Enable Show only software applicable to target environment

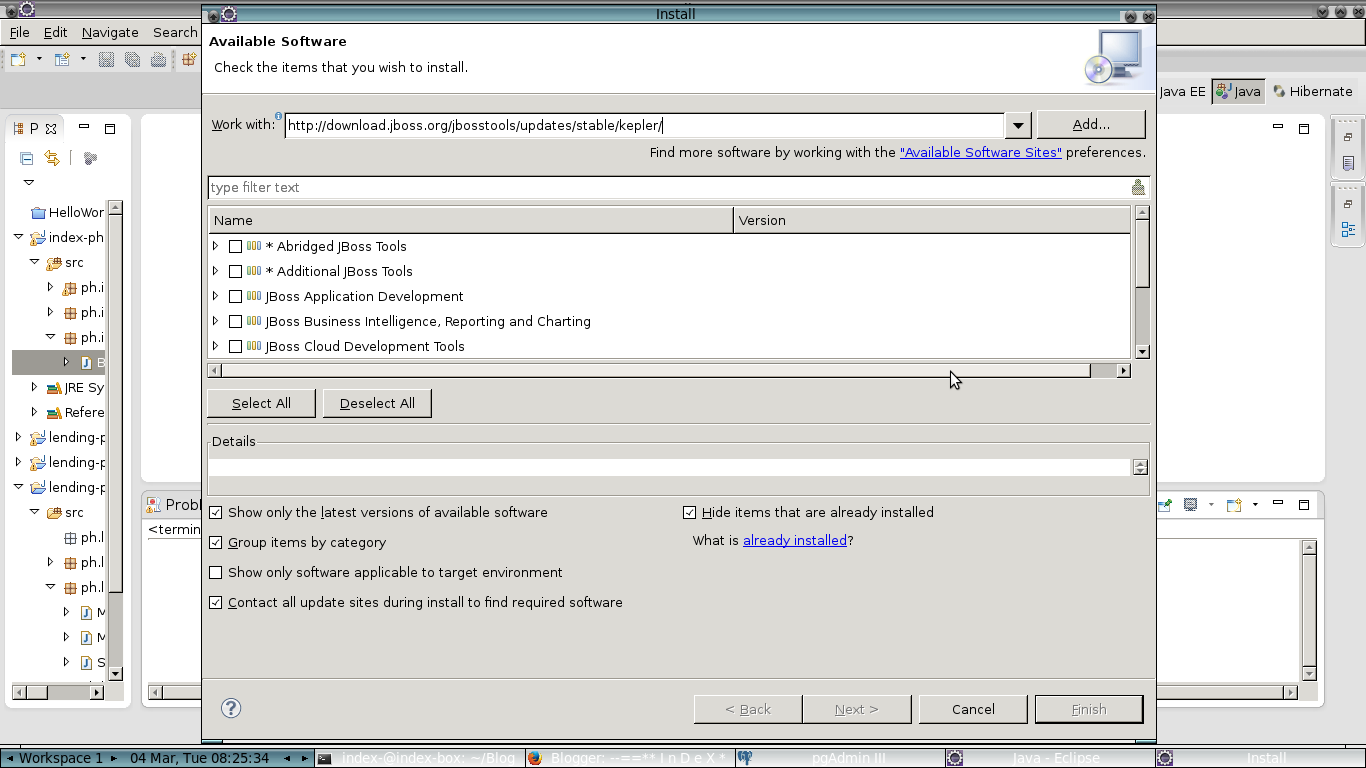(x=215, y=572)
